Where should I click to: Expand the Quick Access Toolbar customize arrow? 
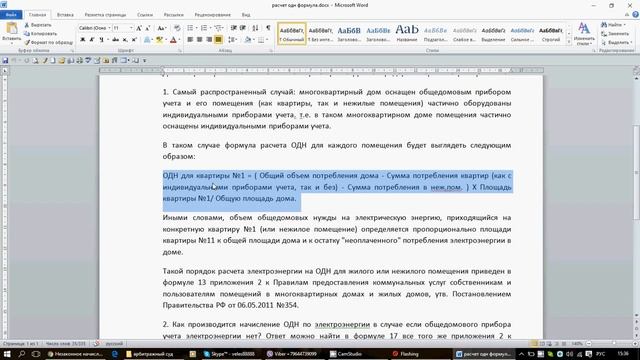[x=144, y=60]
